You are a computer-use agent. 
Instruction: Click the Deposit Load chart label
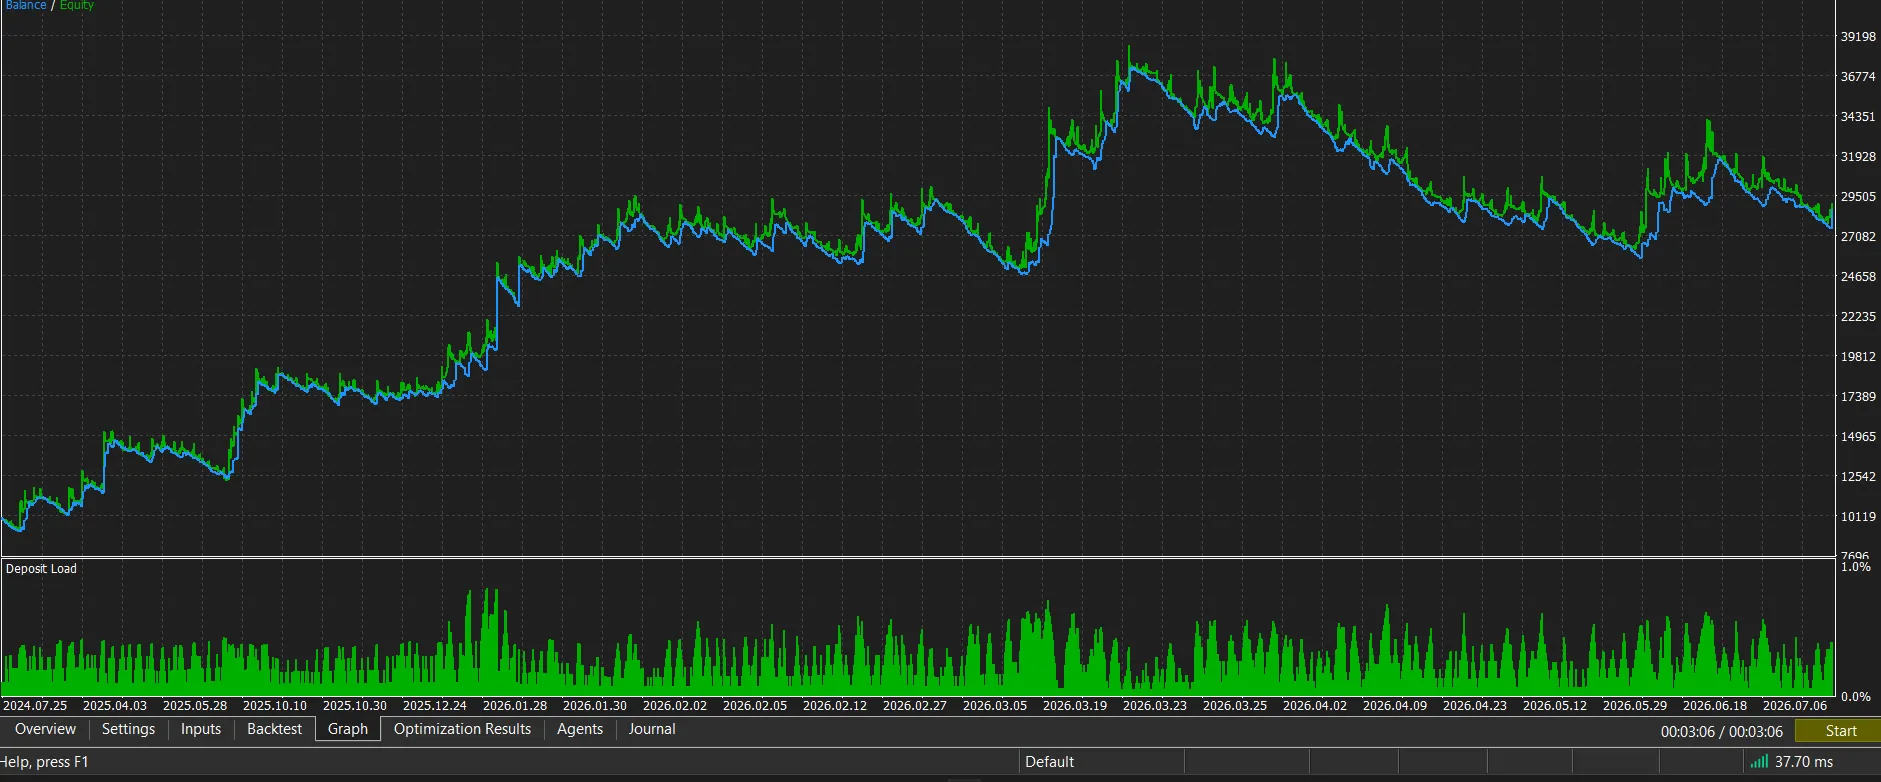click(41, 569)
